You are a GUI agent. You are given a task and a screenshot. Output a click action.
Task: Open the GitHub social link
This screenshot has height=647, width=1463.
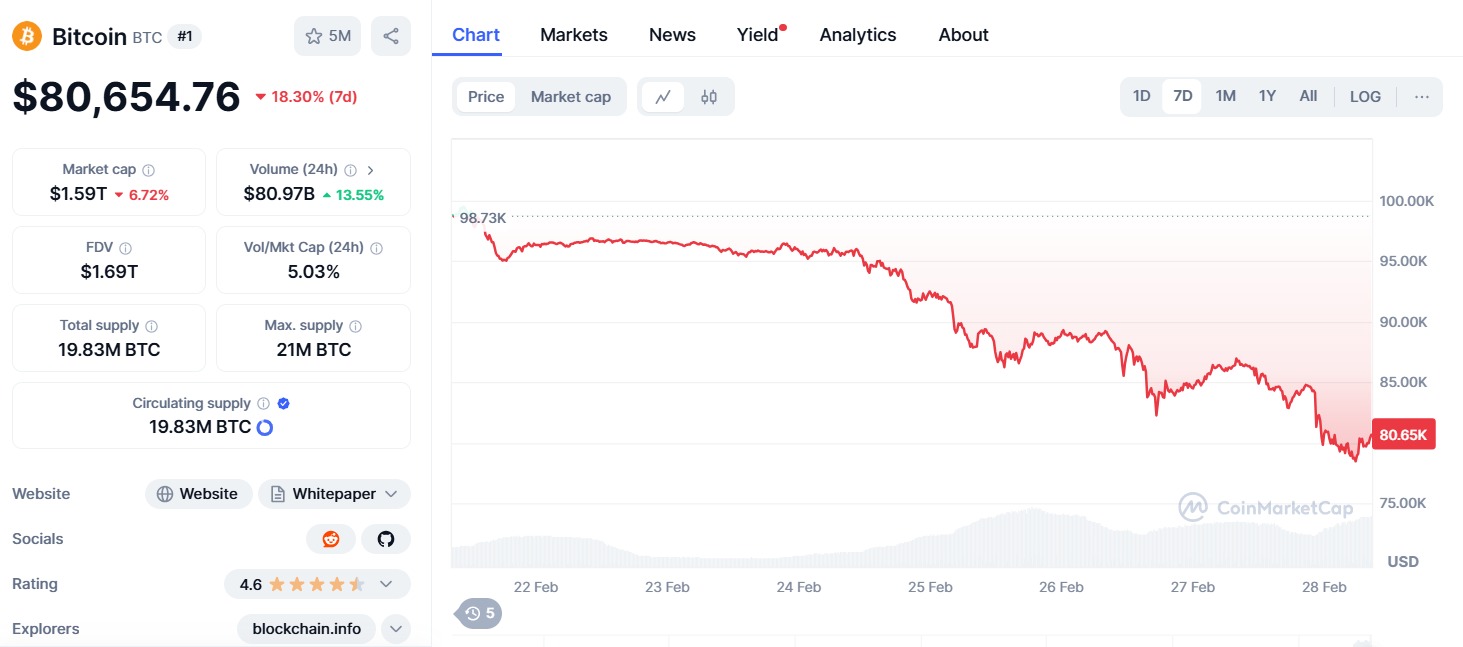pos(386,539)
